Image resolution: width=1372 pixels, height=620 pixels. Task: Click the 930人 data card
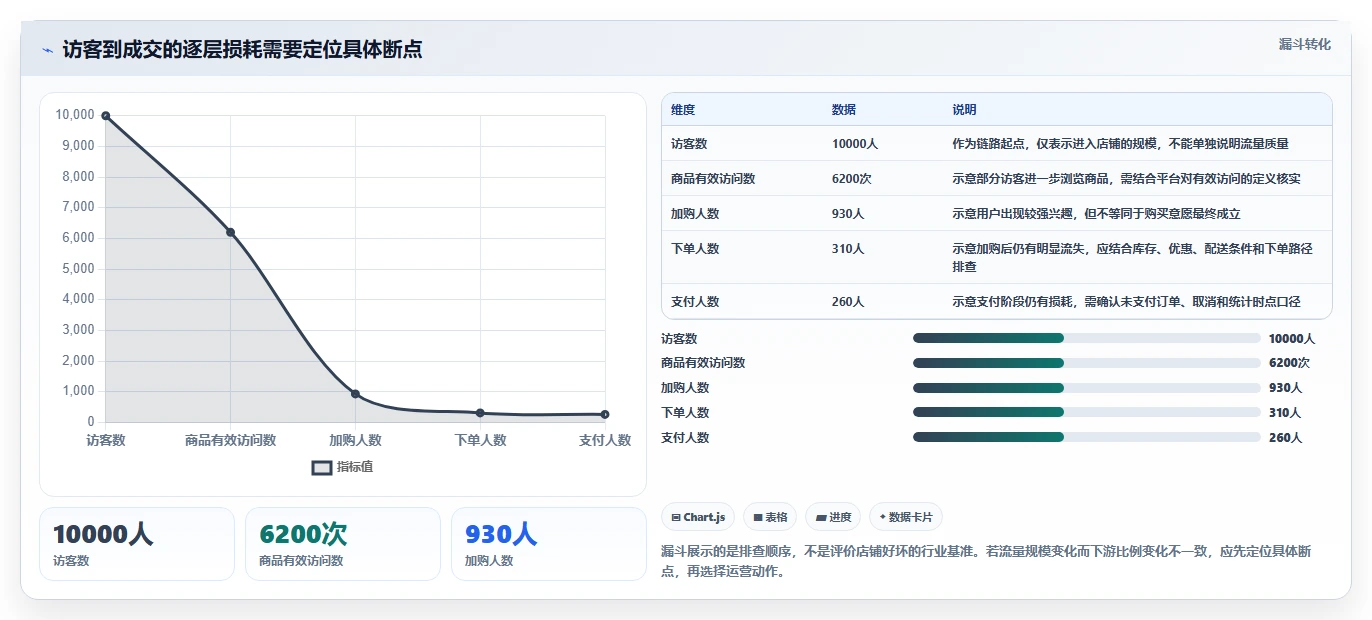coord(549,544)
